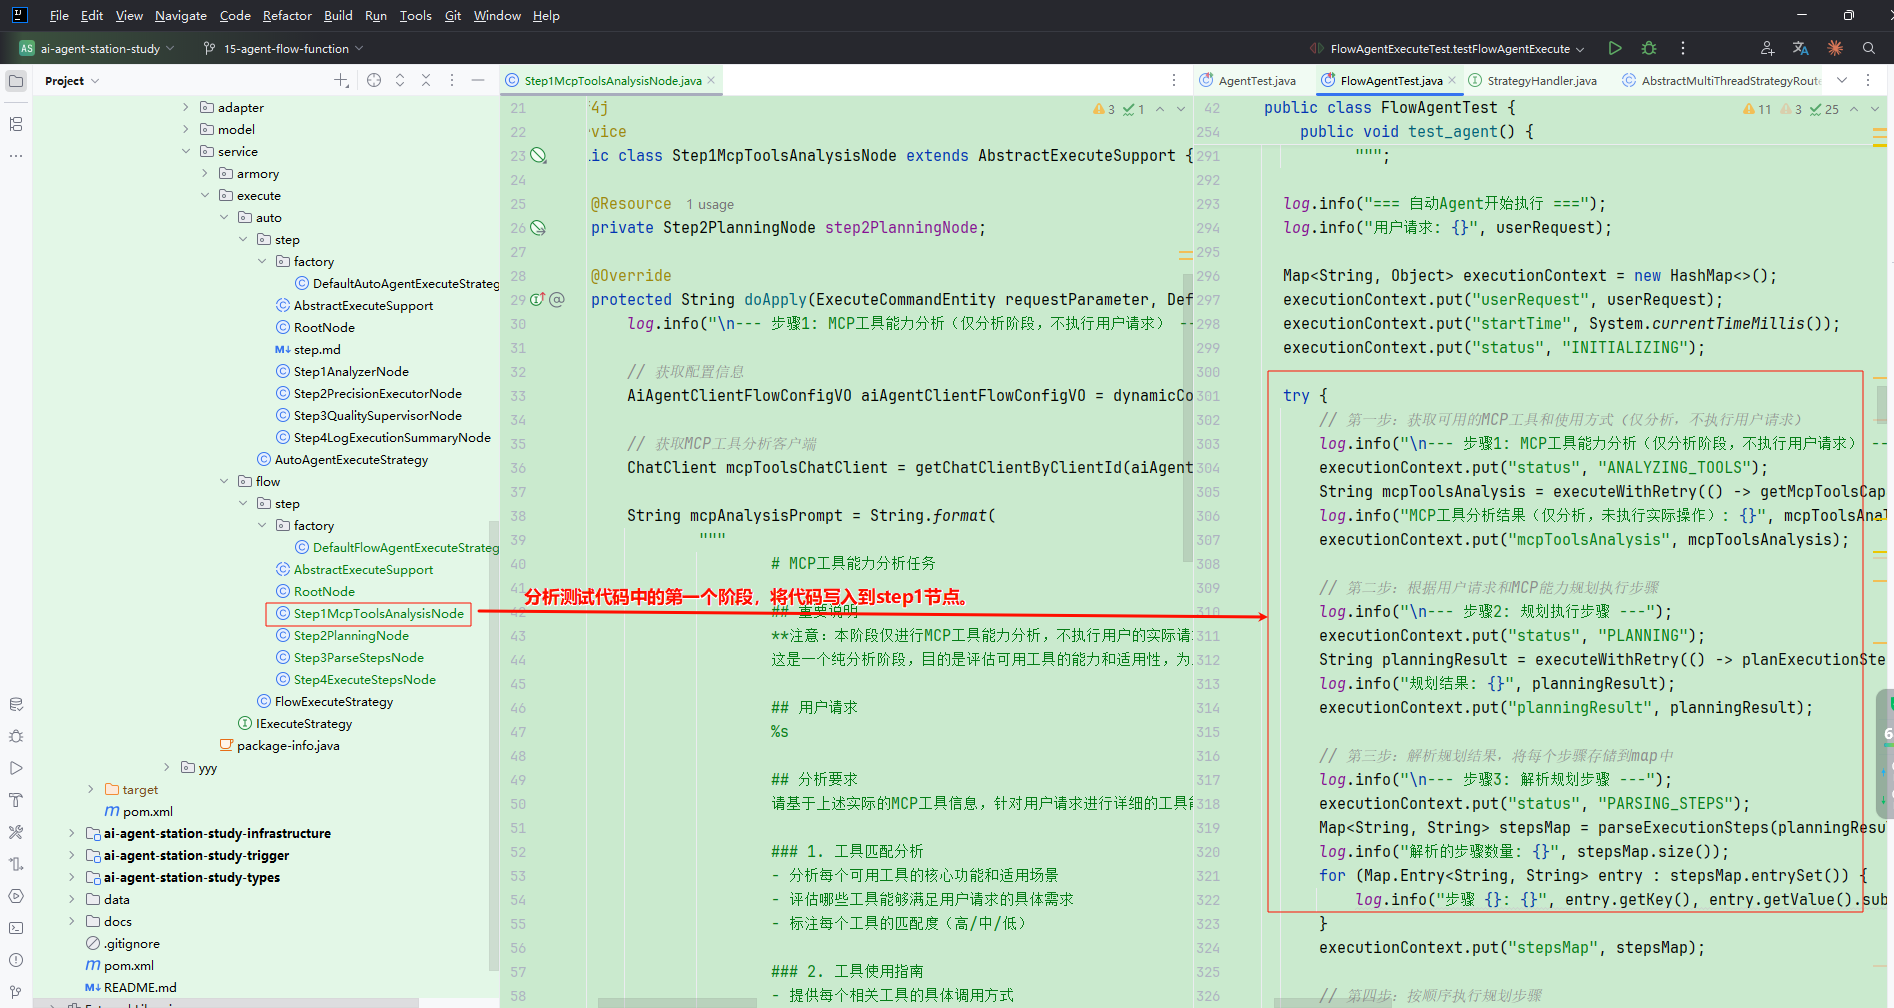Close the Step1McpToolsAnalysisNode.java tab
This screenshot has height=1008, width=1894.
coord(711,80)
